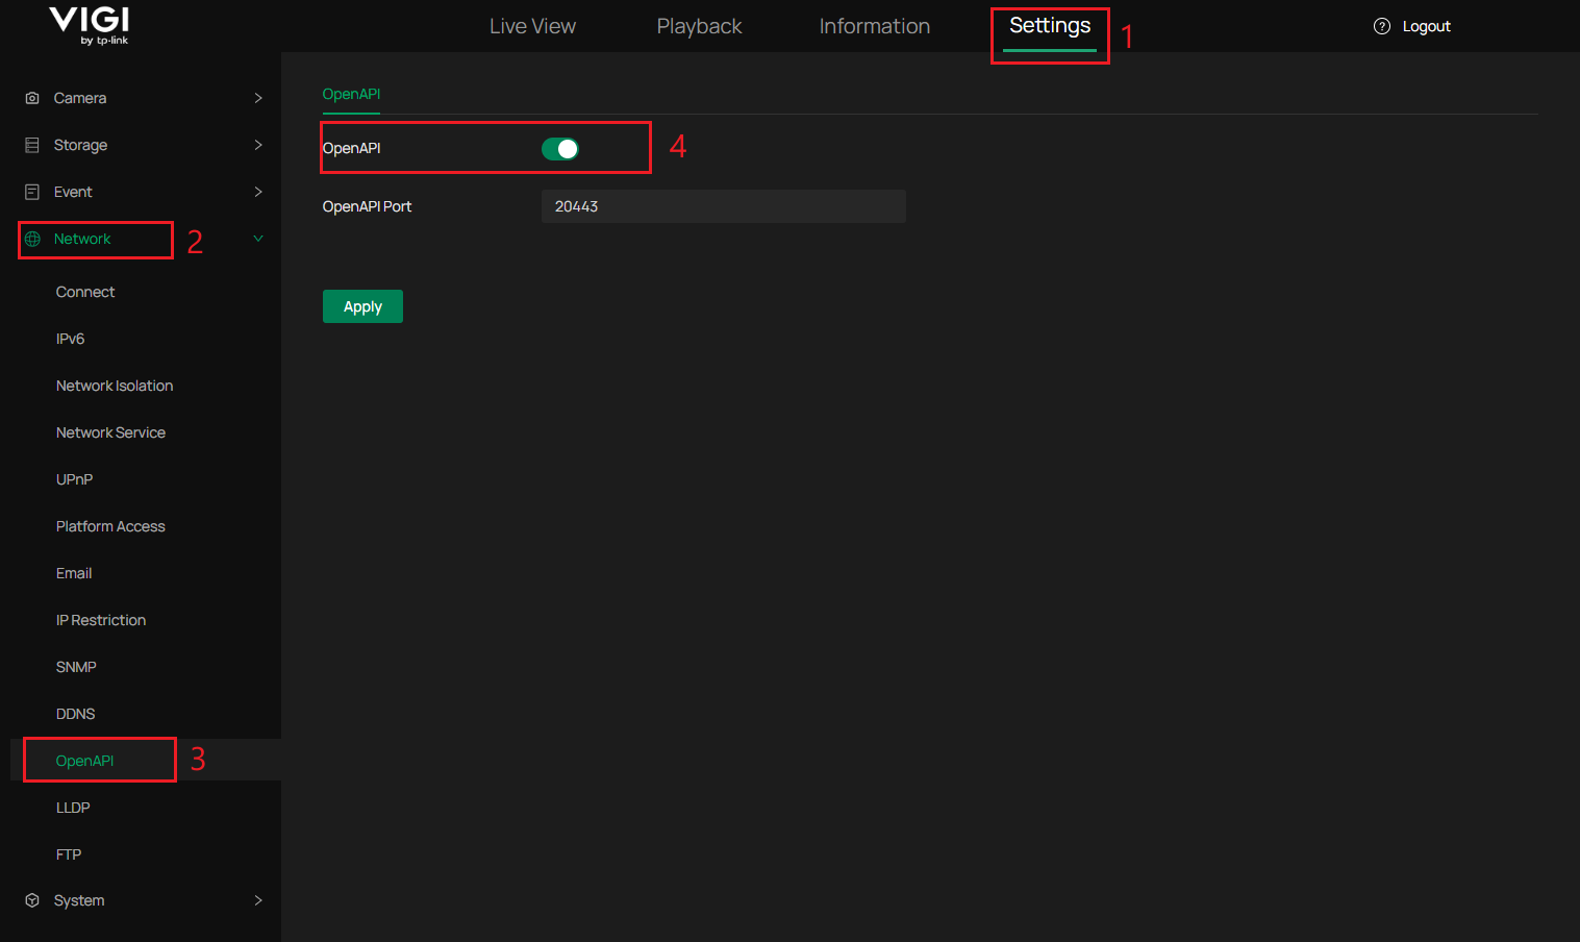Click the OpenAPI Port input field
Viewport: 1580px width, 942px height.
[x=724, y=206]
